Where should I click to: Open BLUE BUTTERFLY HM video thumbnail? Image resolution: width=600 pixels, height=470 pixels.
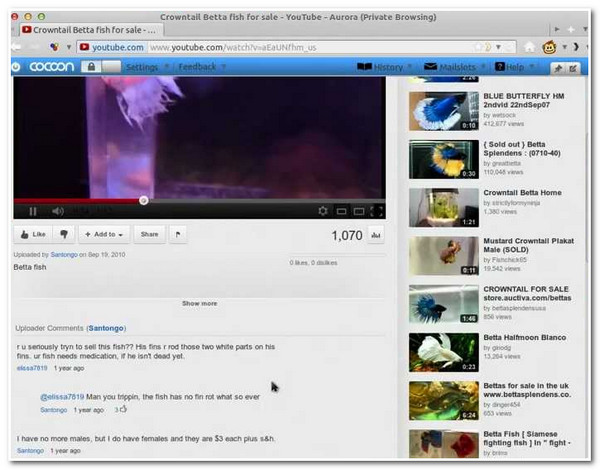pyautogui.click(x=443, y=111)
